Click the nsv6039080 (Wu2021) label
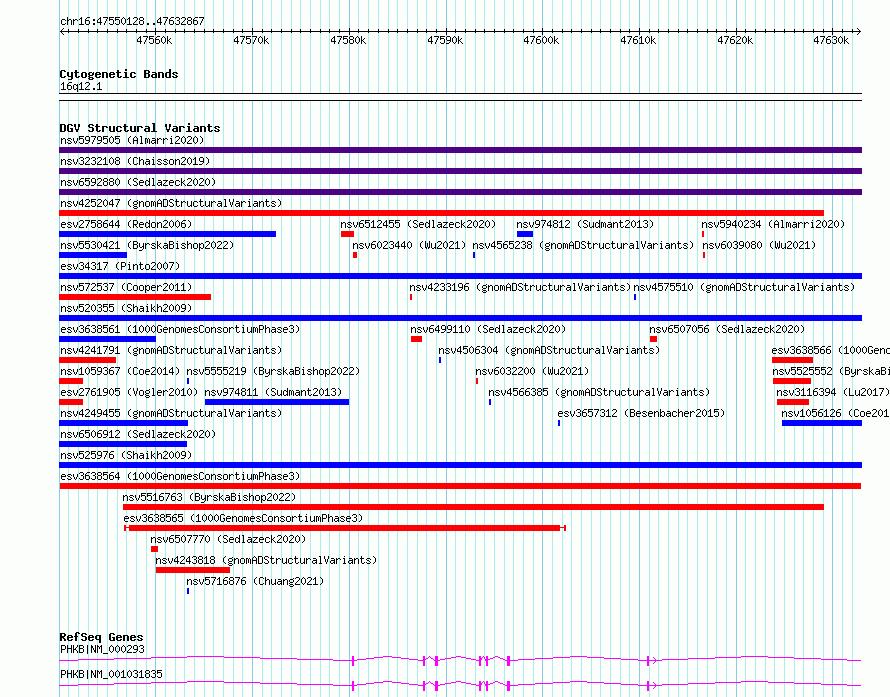 coord(759,245)
